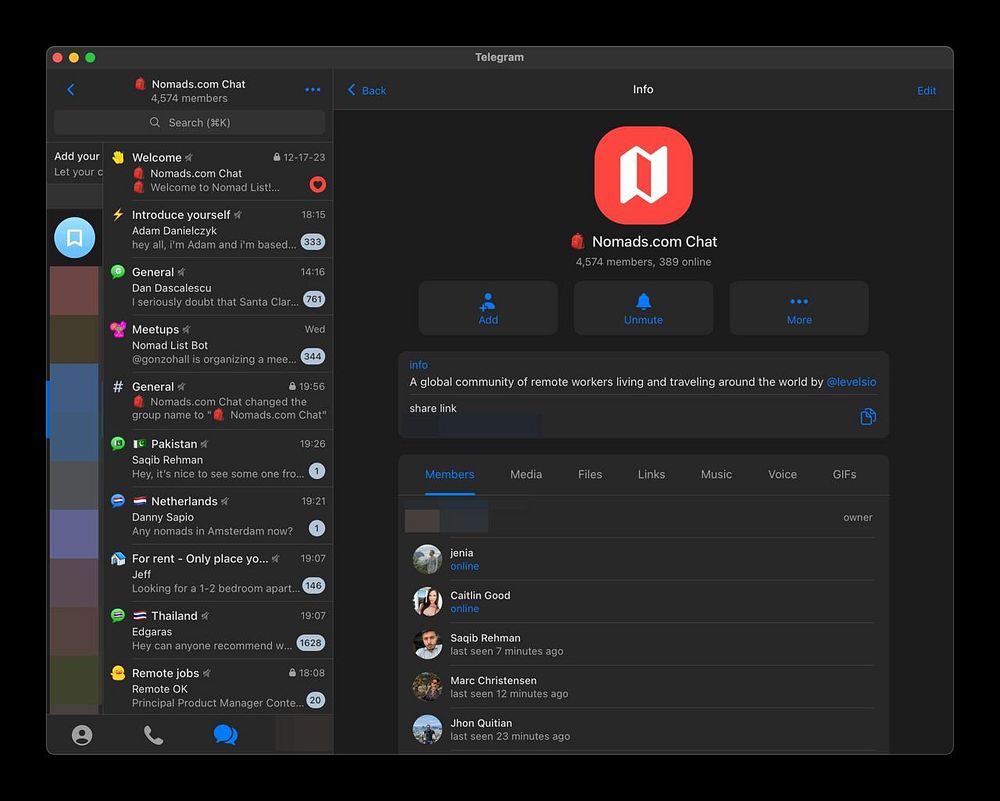Click the red backpack emoji in the header title
The width and height of the screenshot is (1000, 801).
coord(140,84)
